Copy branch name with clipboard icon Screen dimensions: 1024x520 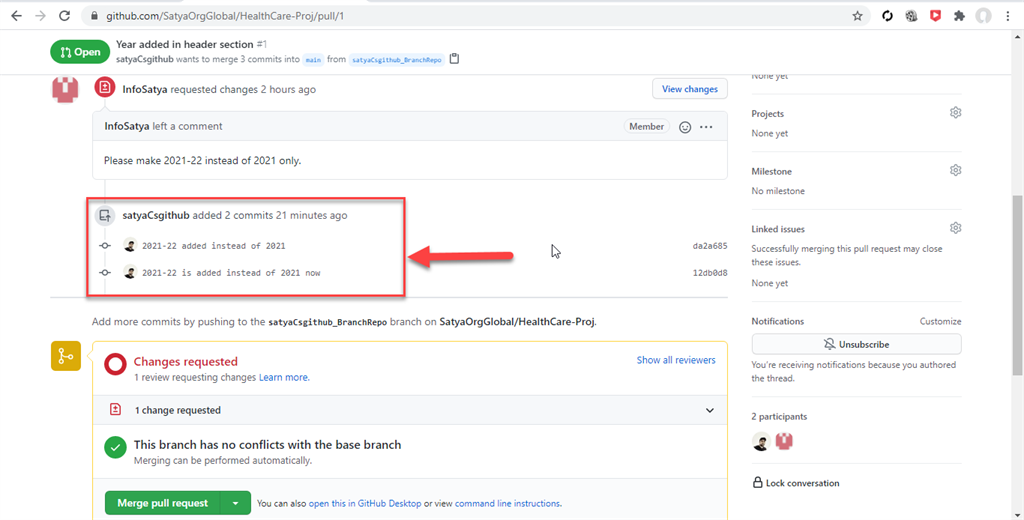point(455,59)
